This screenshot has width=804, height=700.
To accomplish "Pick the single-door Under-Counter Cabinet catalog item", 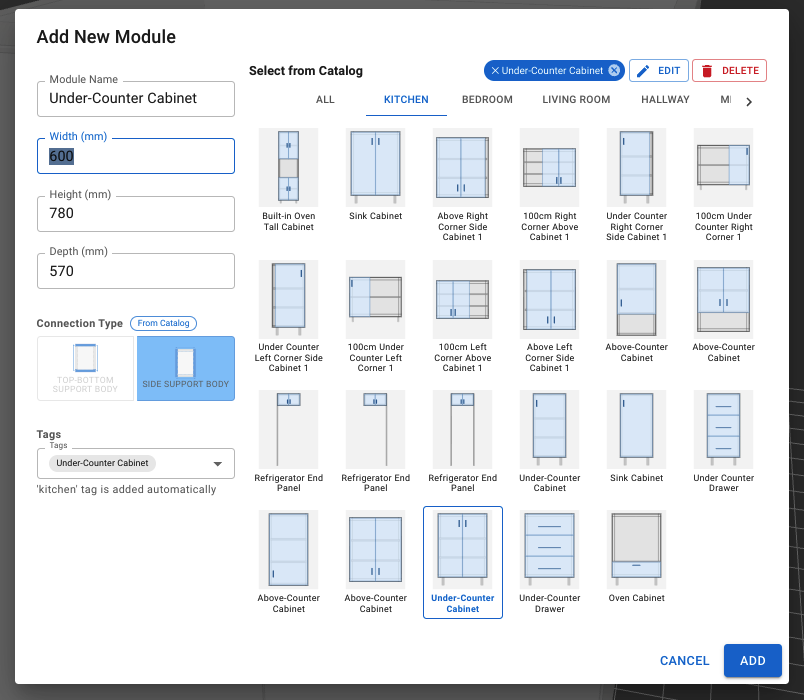I will coord(549,429).
